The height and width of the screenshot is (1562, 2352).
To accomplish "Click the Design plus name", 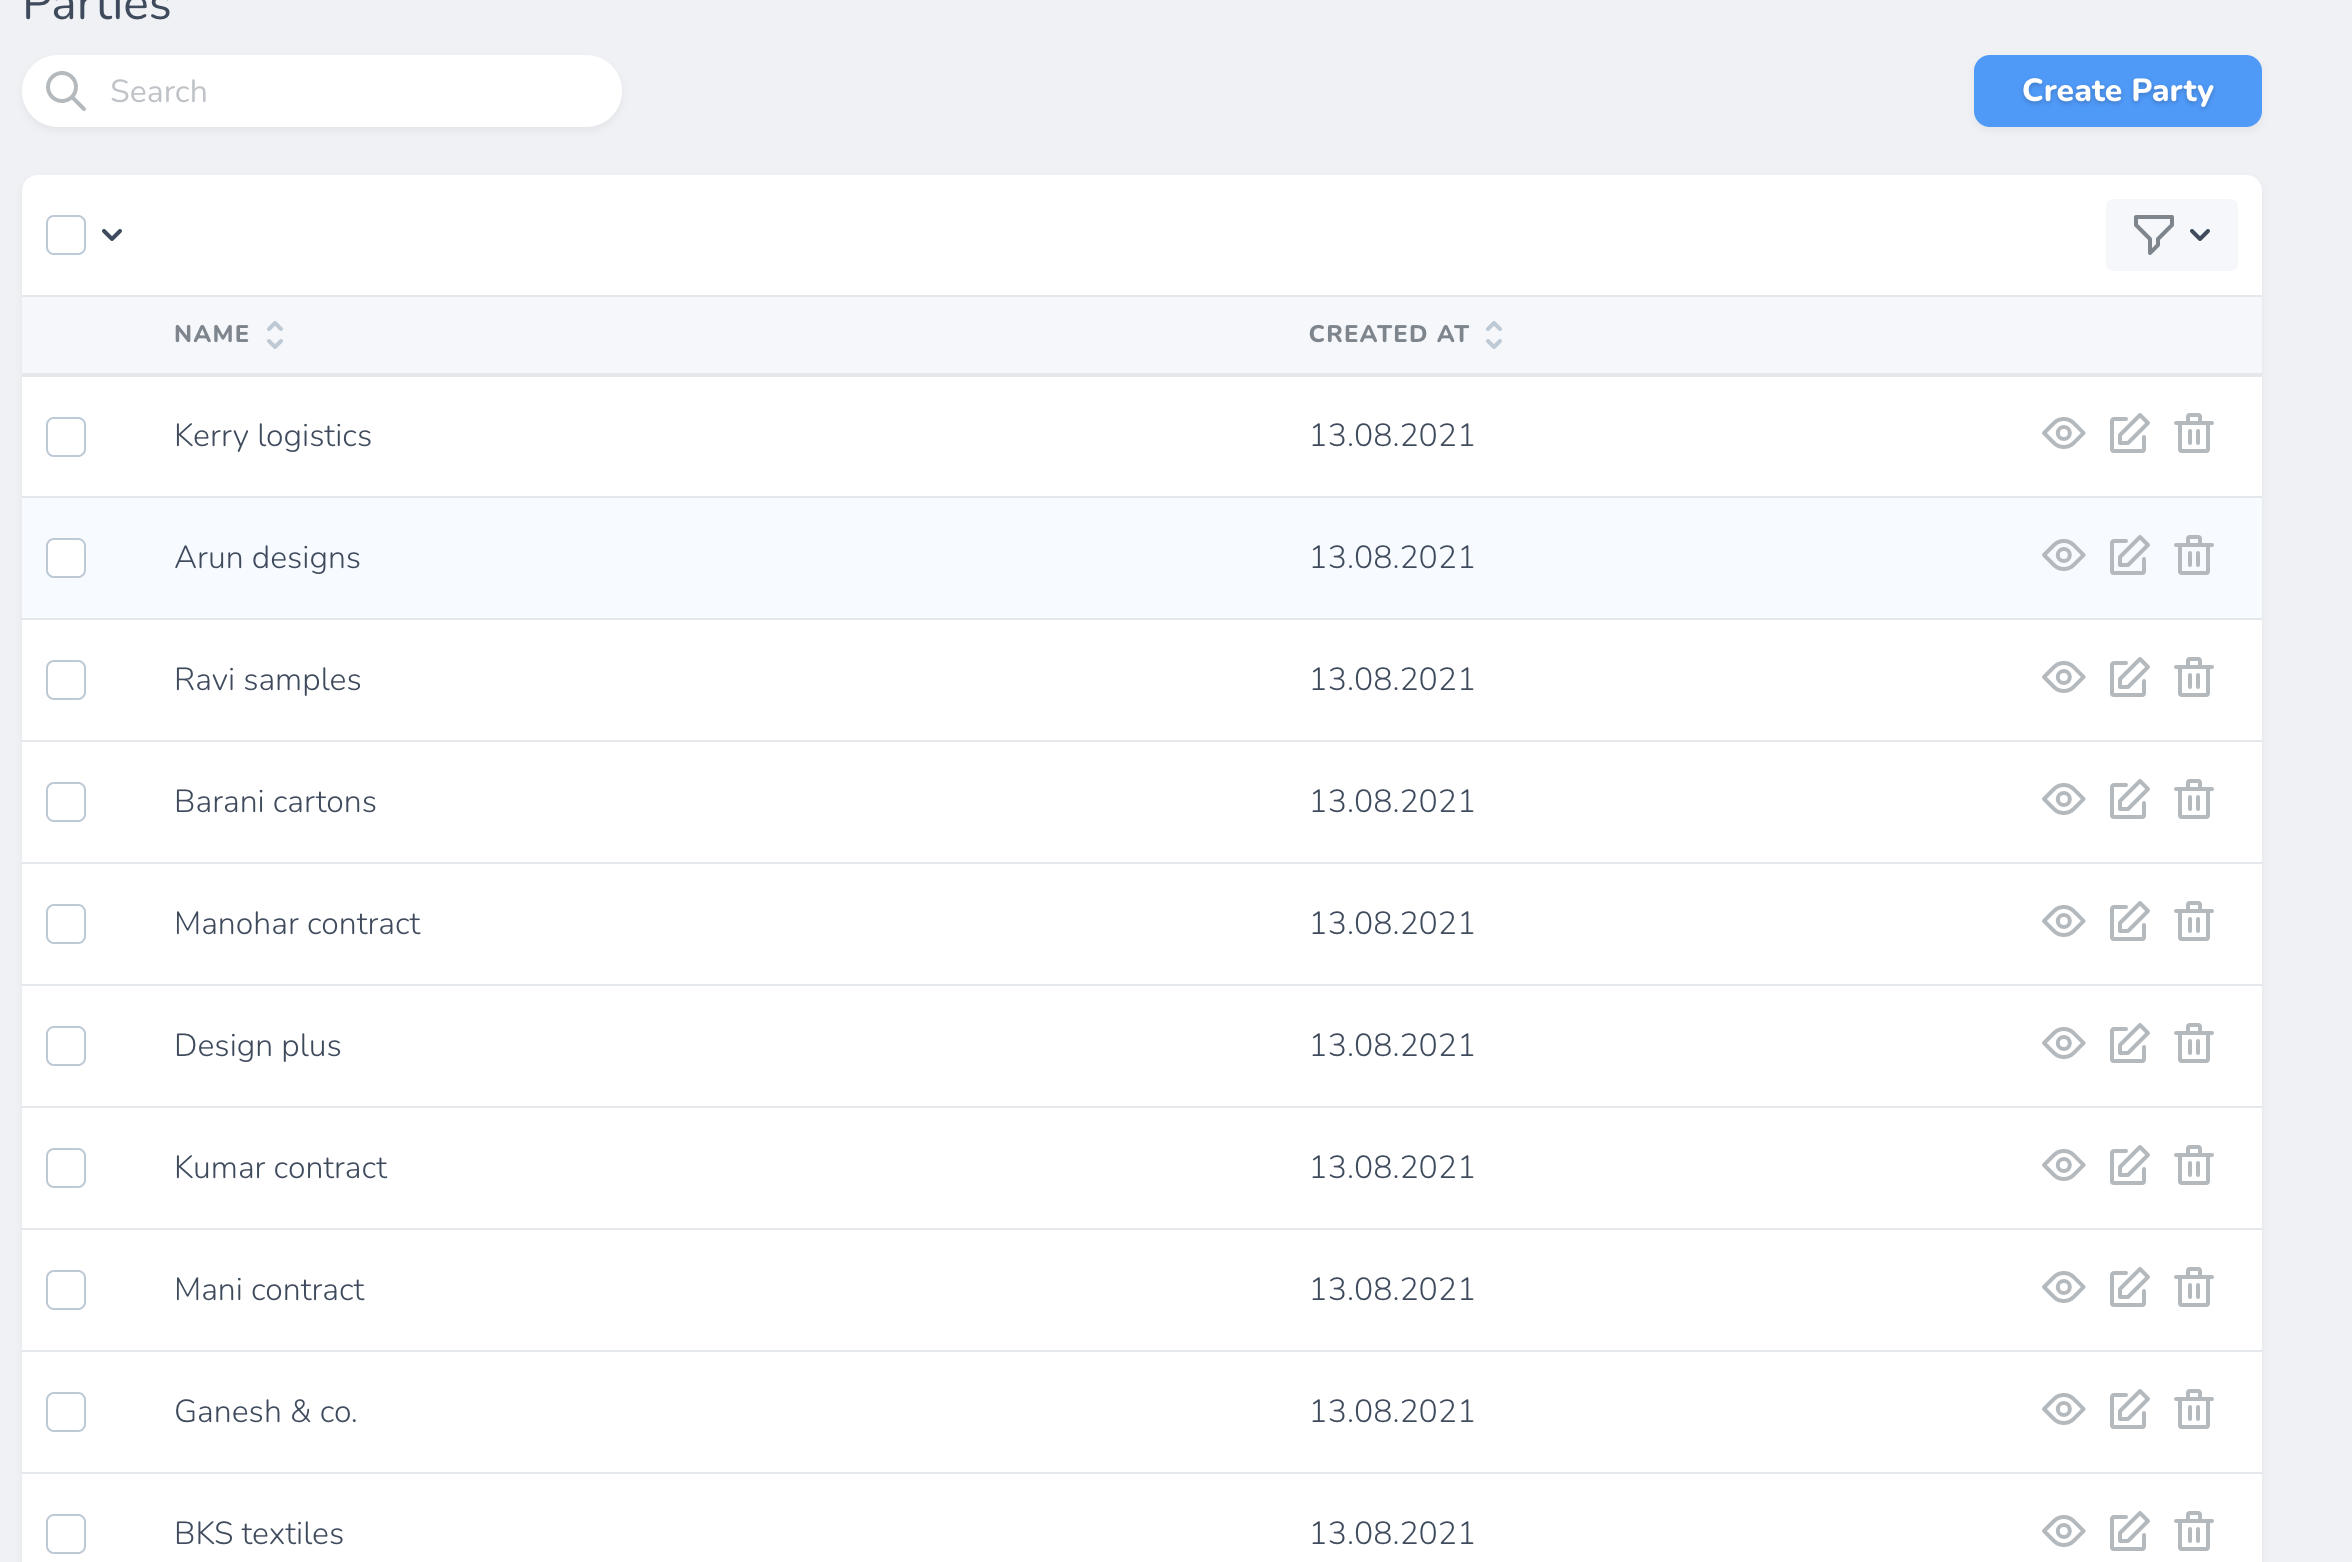I will [x=257, y=1045].
